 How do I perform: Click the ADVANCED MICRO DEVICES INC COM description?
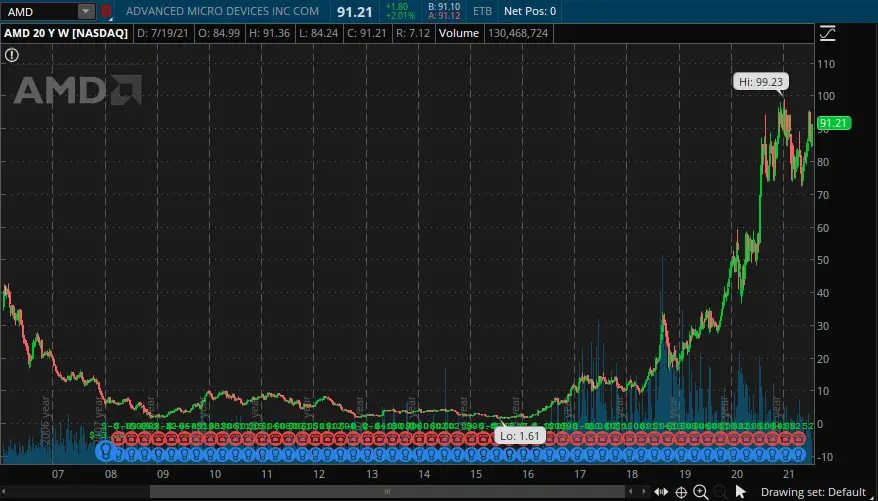point(222,11)
